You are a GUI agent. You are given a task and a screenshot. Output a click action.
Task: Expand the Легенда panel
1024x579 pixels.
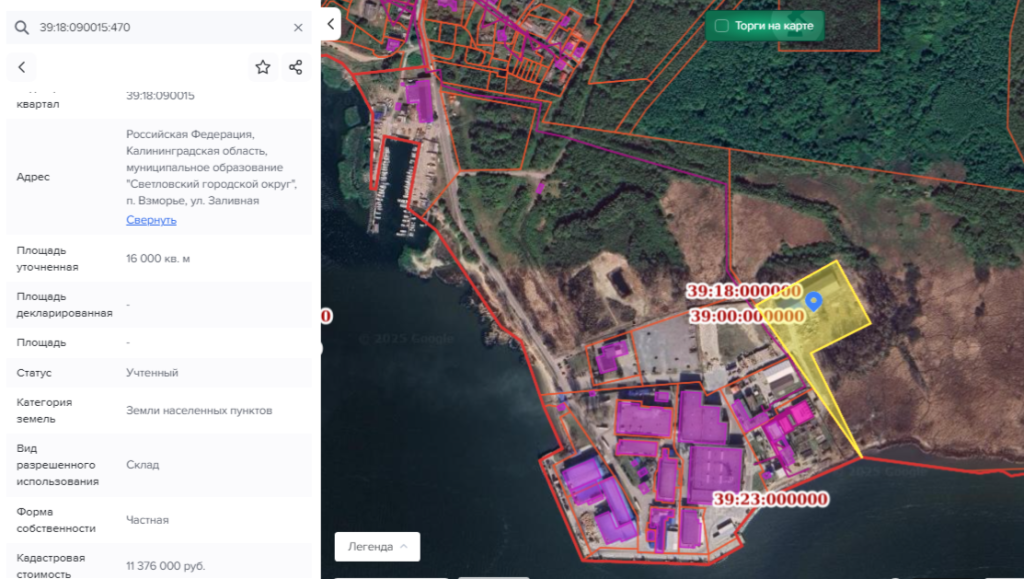(x=377, y=546)
